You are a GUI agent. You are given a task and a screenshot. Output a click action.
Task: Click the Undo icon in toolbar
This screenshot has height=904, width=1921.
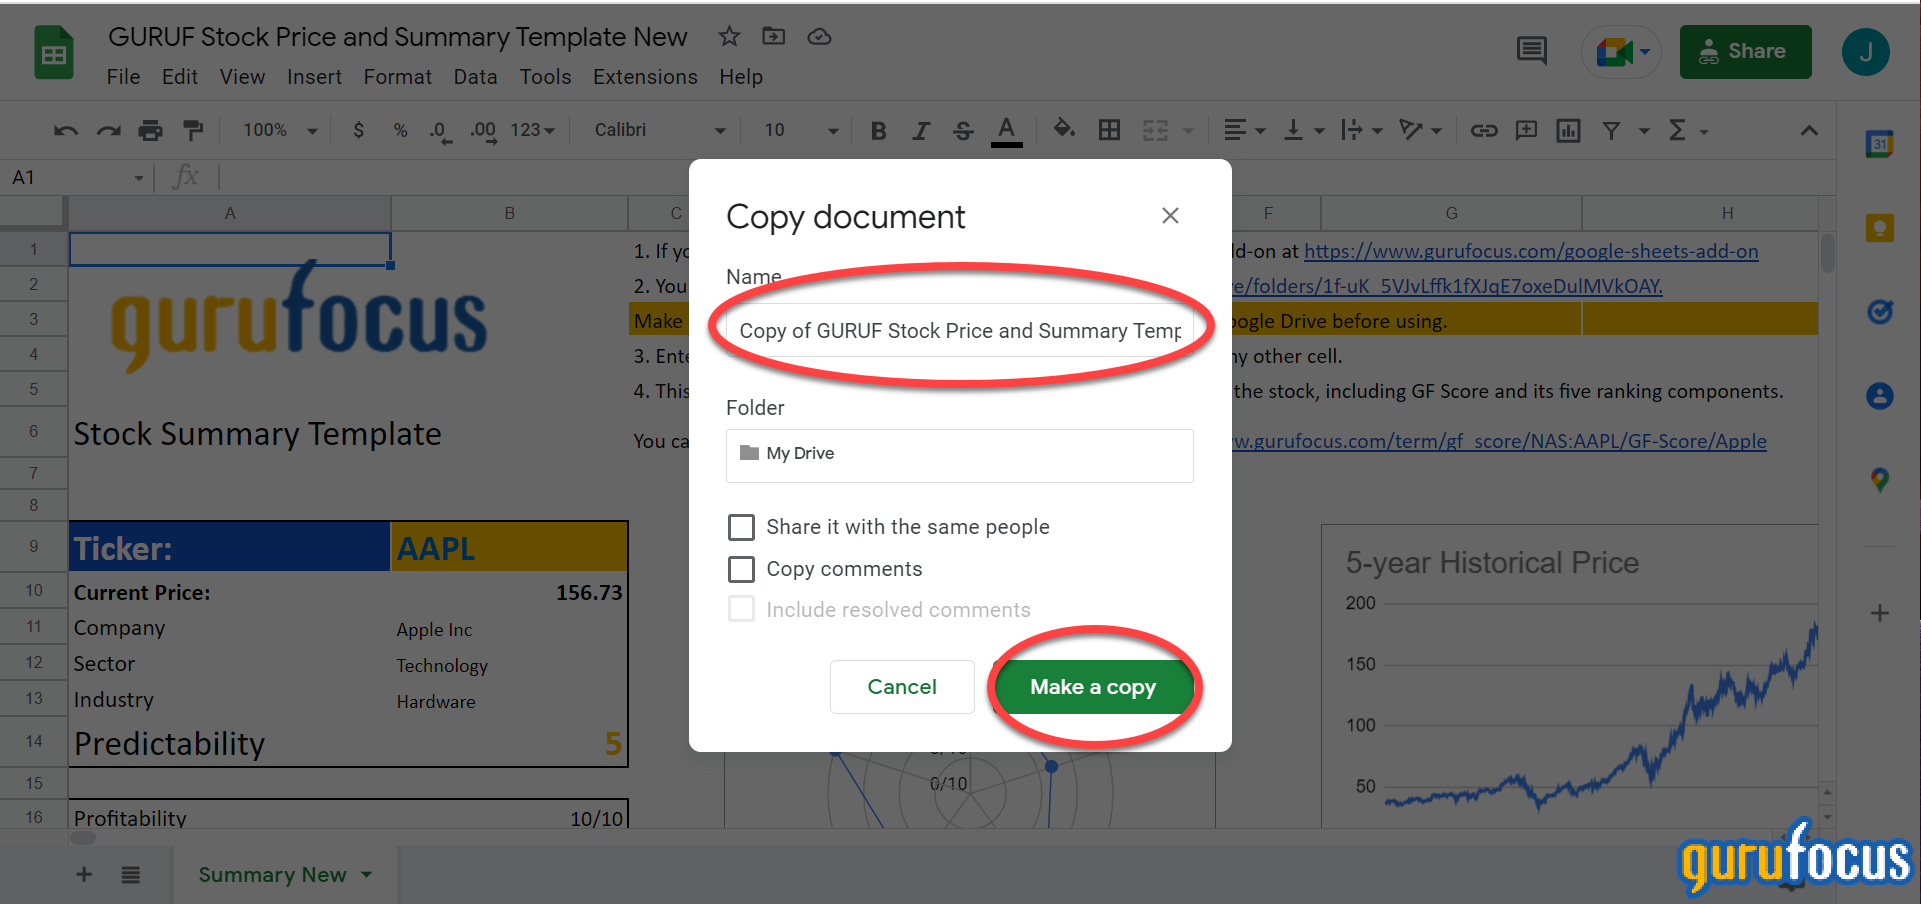tap(66, 130)
